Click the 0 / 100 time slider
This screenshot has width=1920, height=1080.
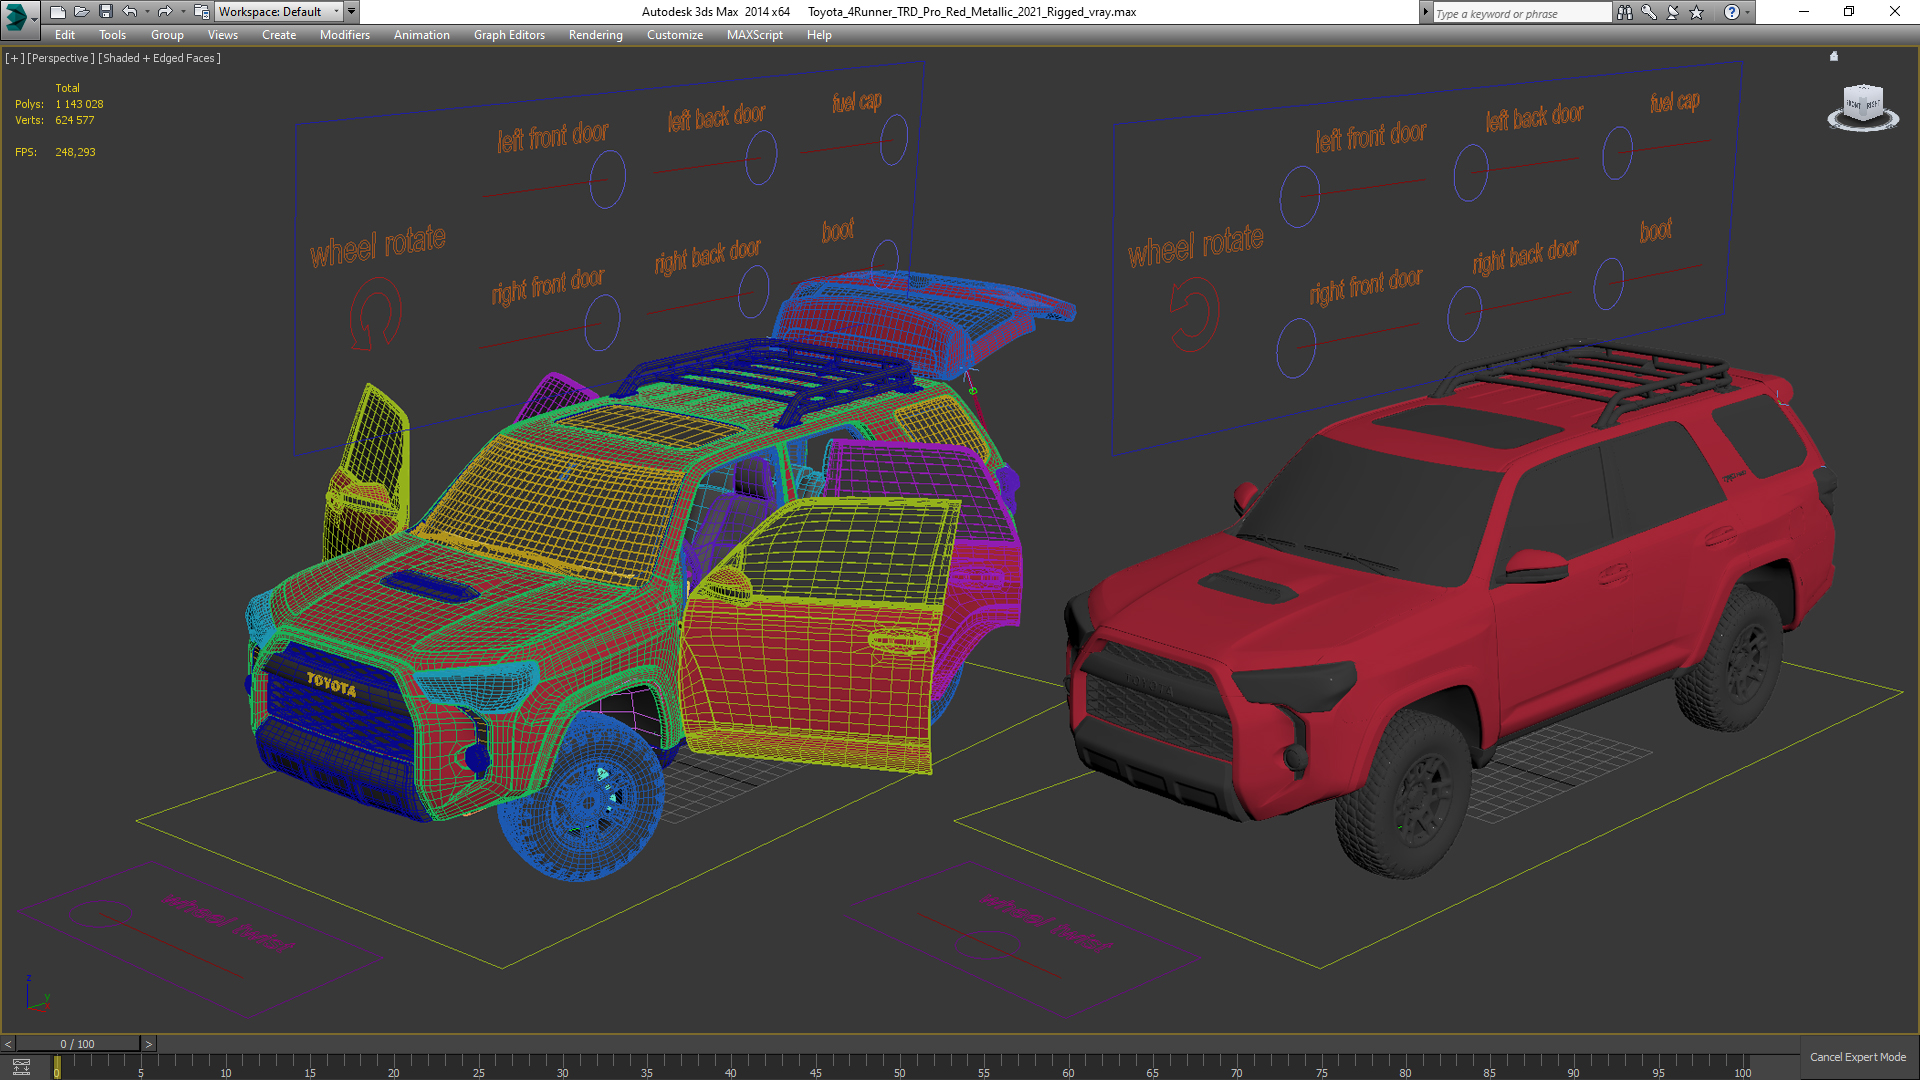(x=78, y=1044)
